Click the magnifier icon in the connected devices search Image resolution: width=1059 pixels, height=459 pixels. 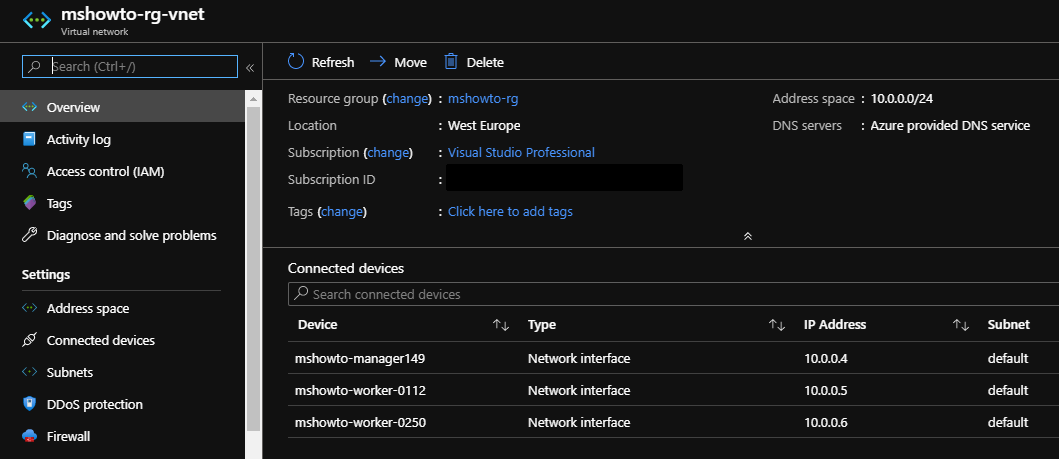pyautogui.click(x=302, y=294)
